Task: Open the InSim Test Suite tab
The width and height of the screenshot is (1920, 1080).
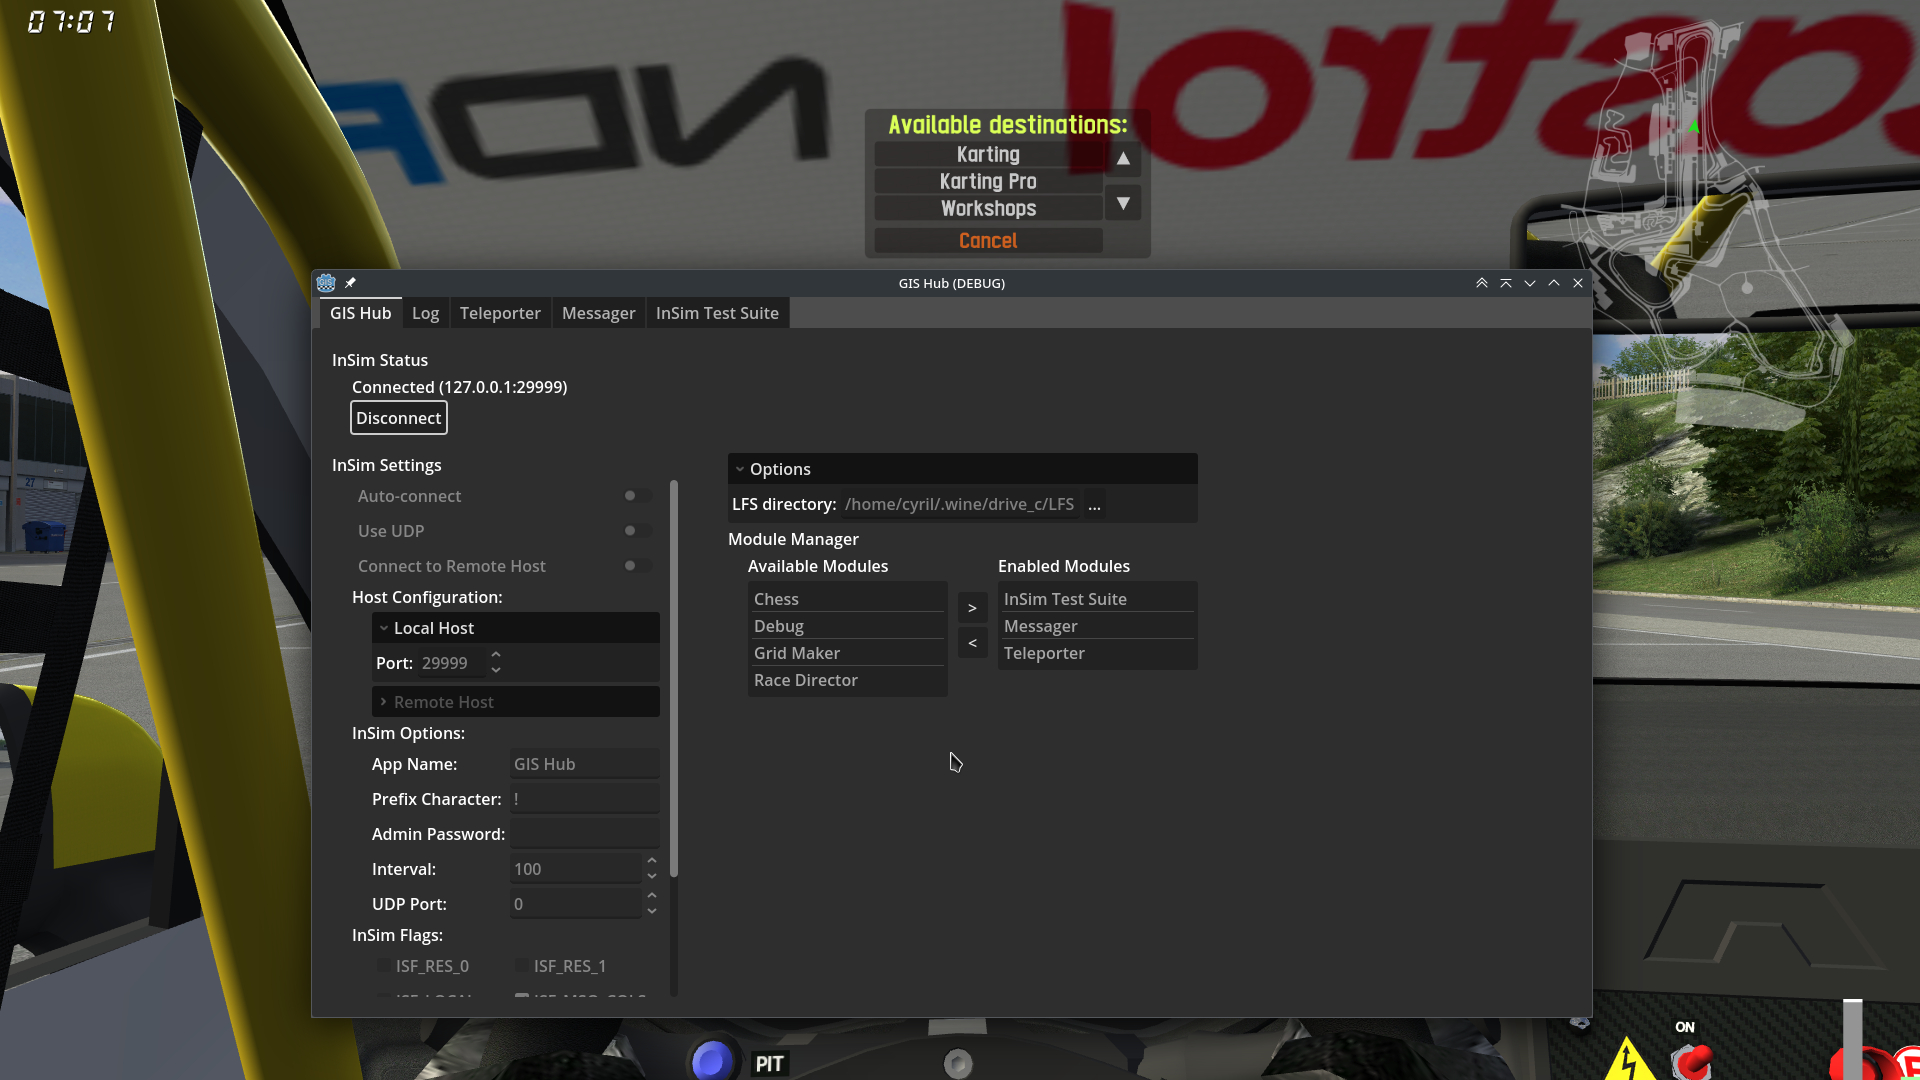Action: (x=717, y=313)
